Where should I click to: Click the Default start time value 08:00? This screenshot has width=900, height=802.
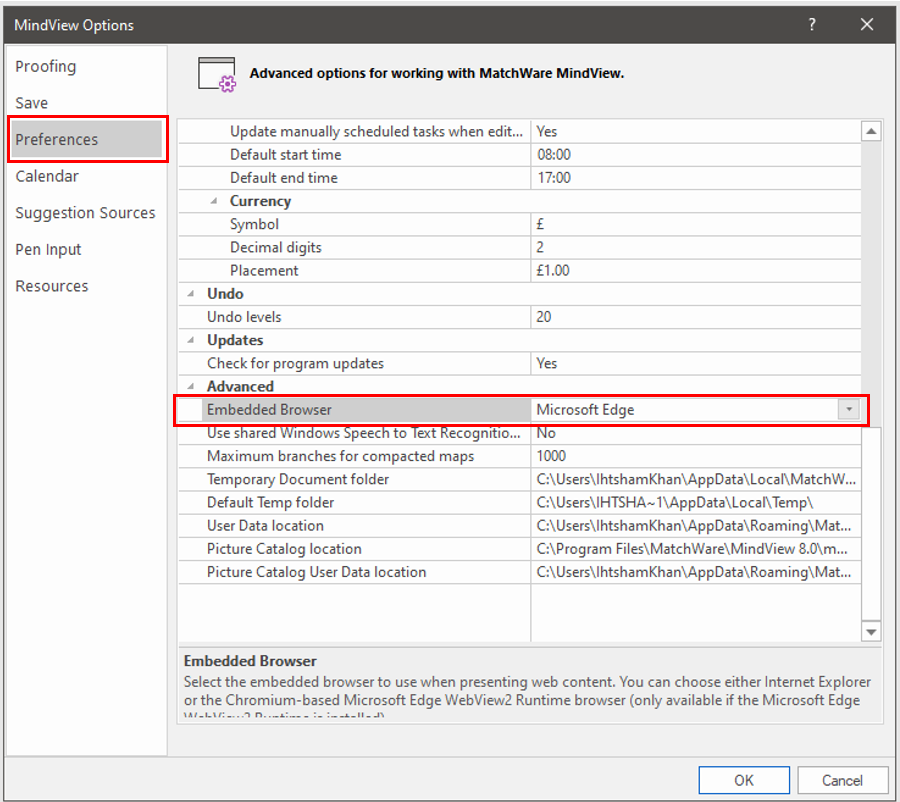pos(554,155)
